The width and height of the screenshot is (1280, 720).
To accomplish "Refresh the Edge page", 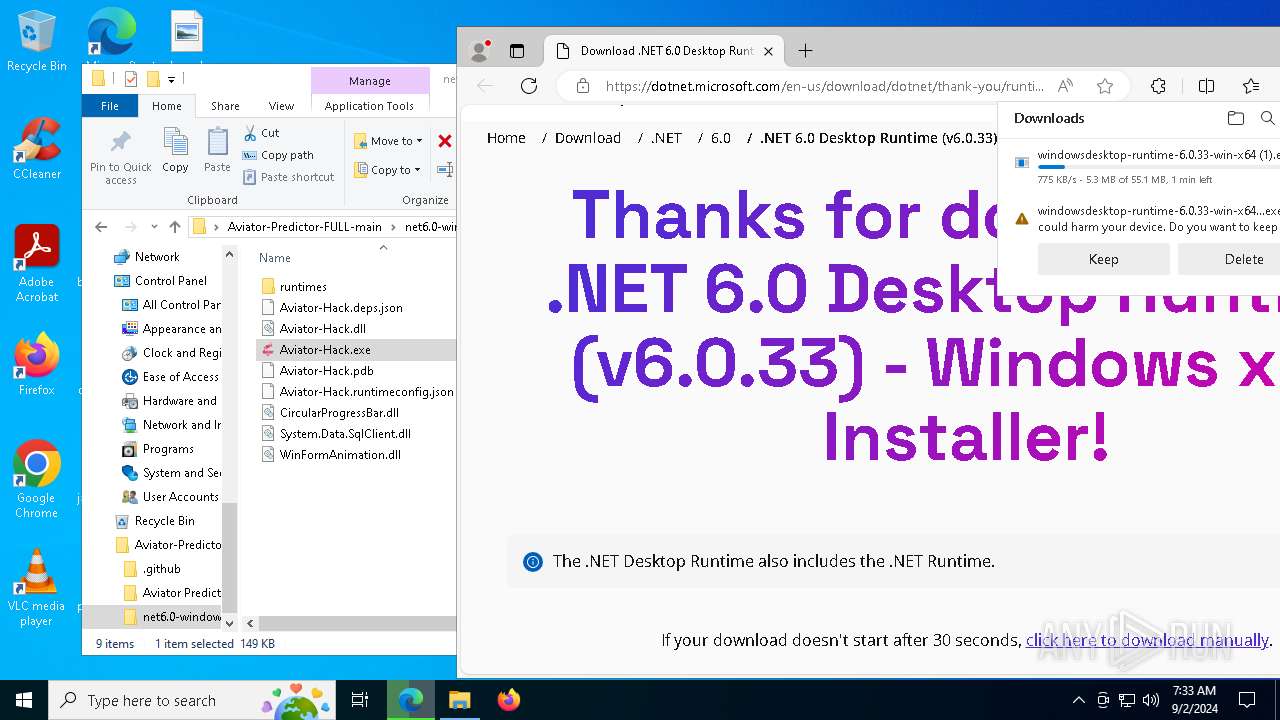I will pos(529,86).
